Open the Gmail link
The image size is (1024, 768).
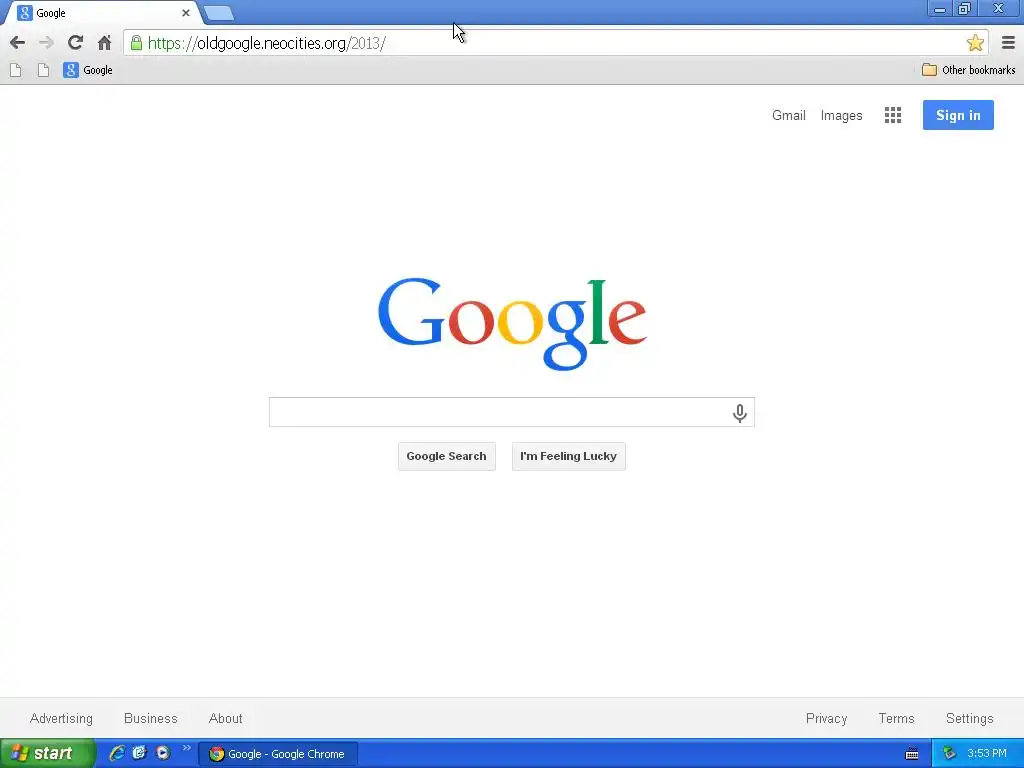pos(789,116)
